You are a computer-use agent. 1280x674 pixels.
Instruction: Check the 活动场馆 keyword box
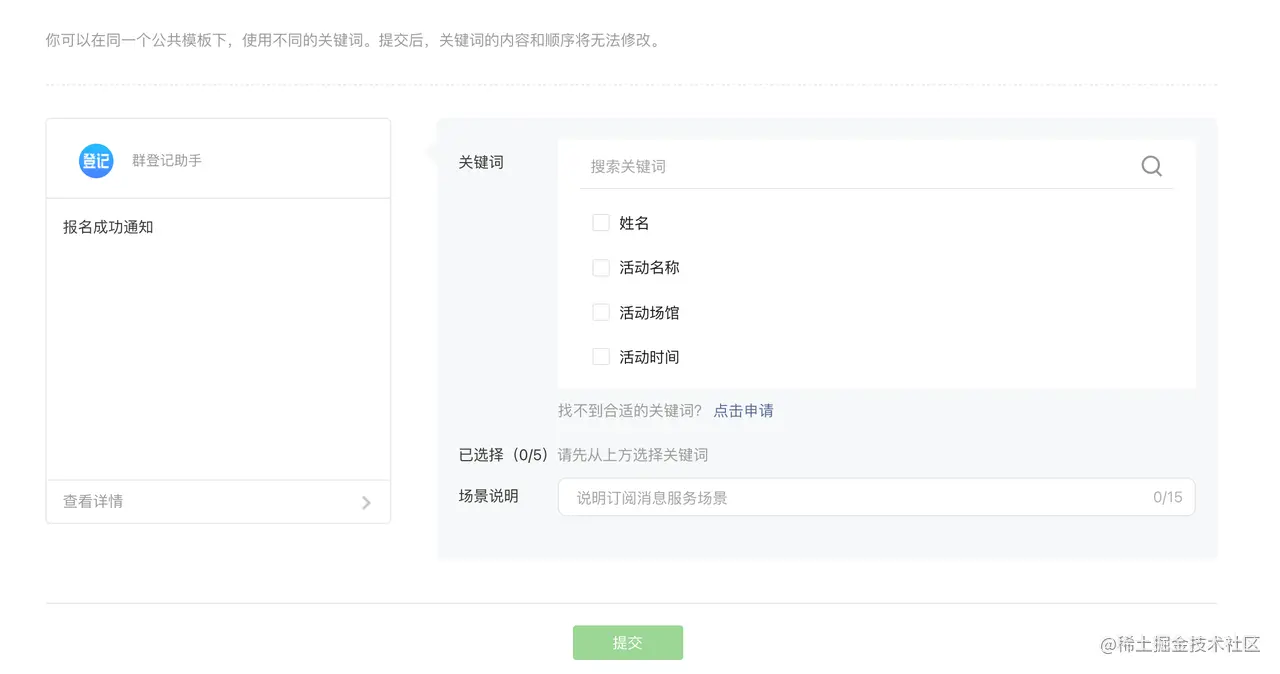click(x=601, y=312)
